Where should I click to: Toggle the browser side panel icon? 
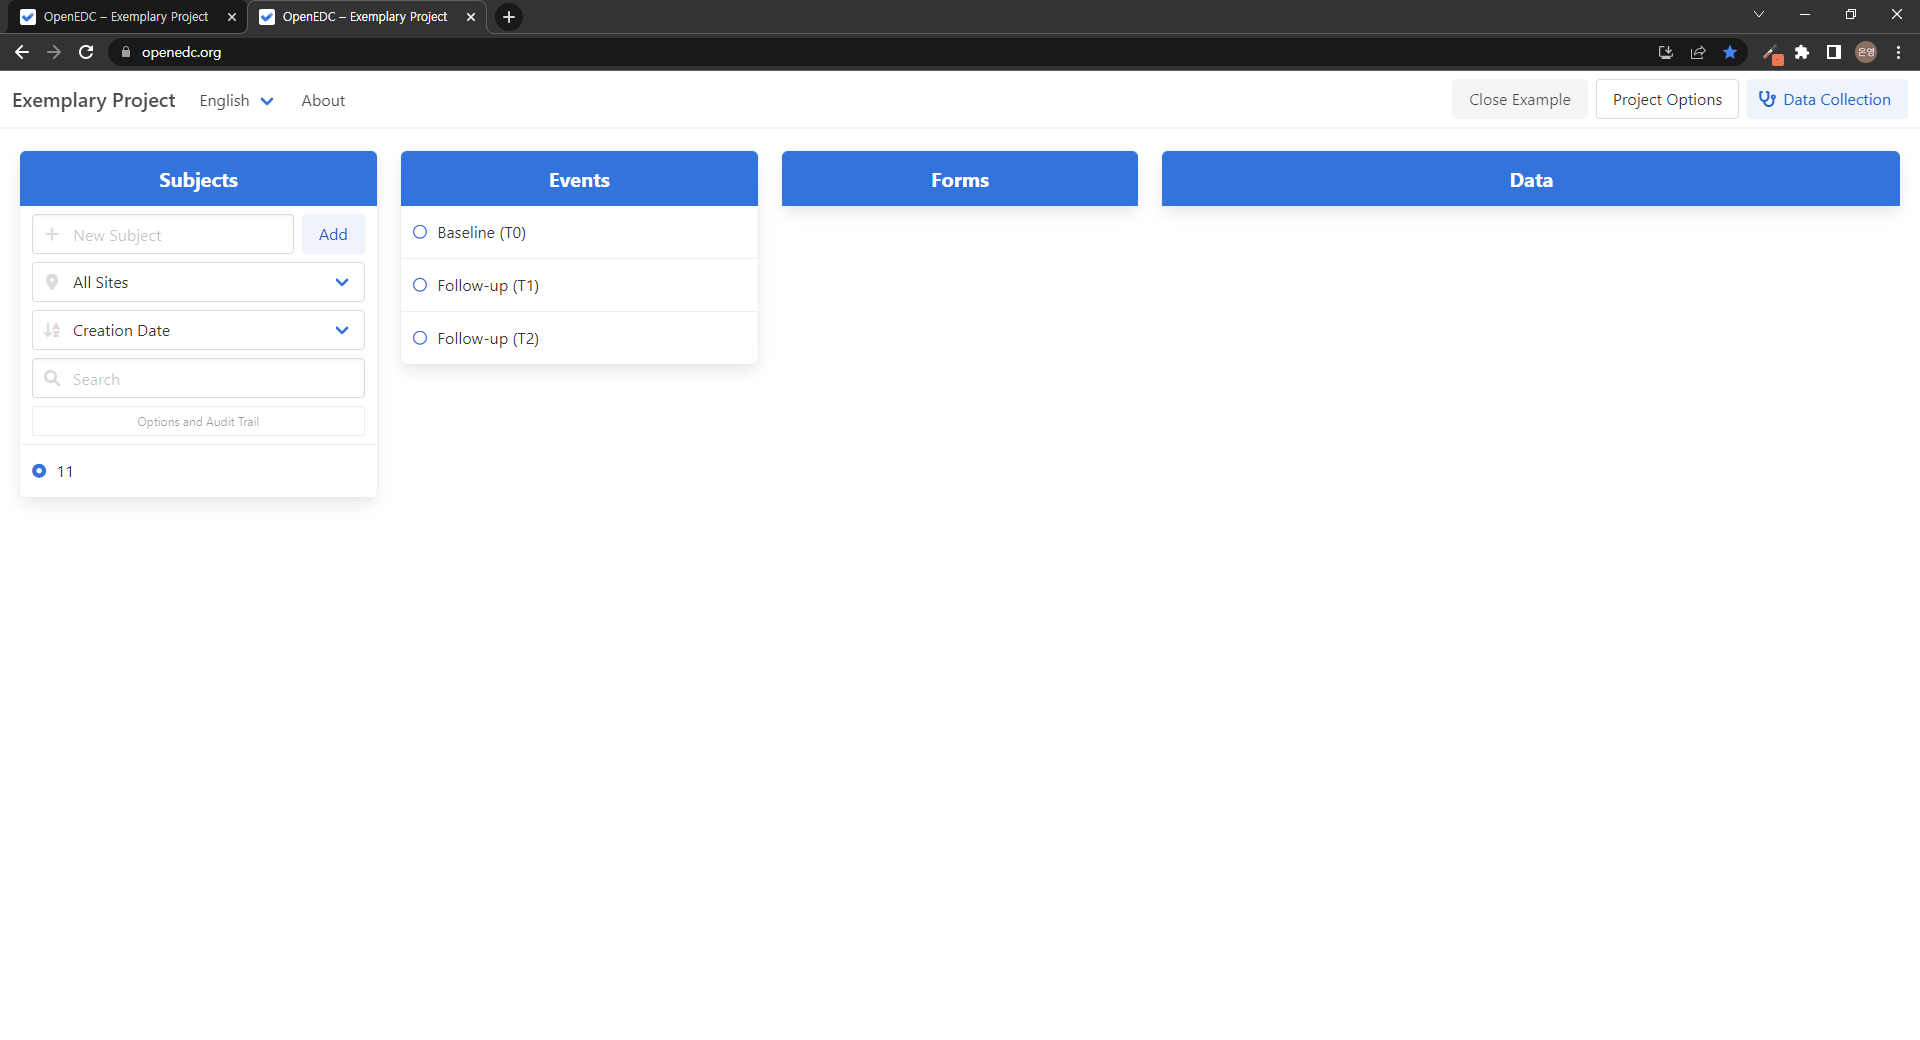pos(1834,52)
